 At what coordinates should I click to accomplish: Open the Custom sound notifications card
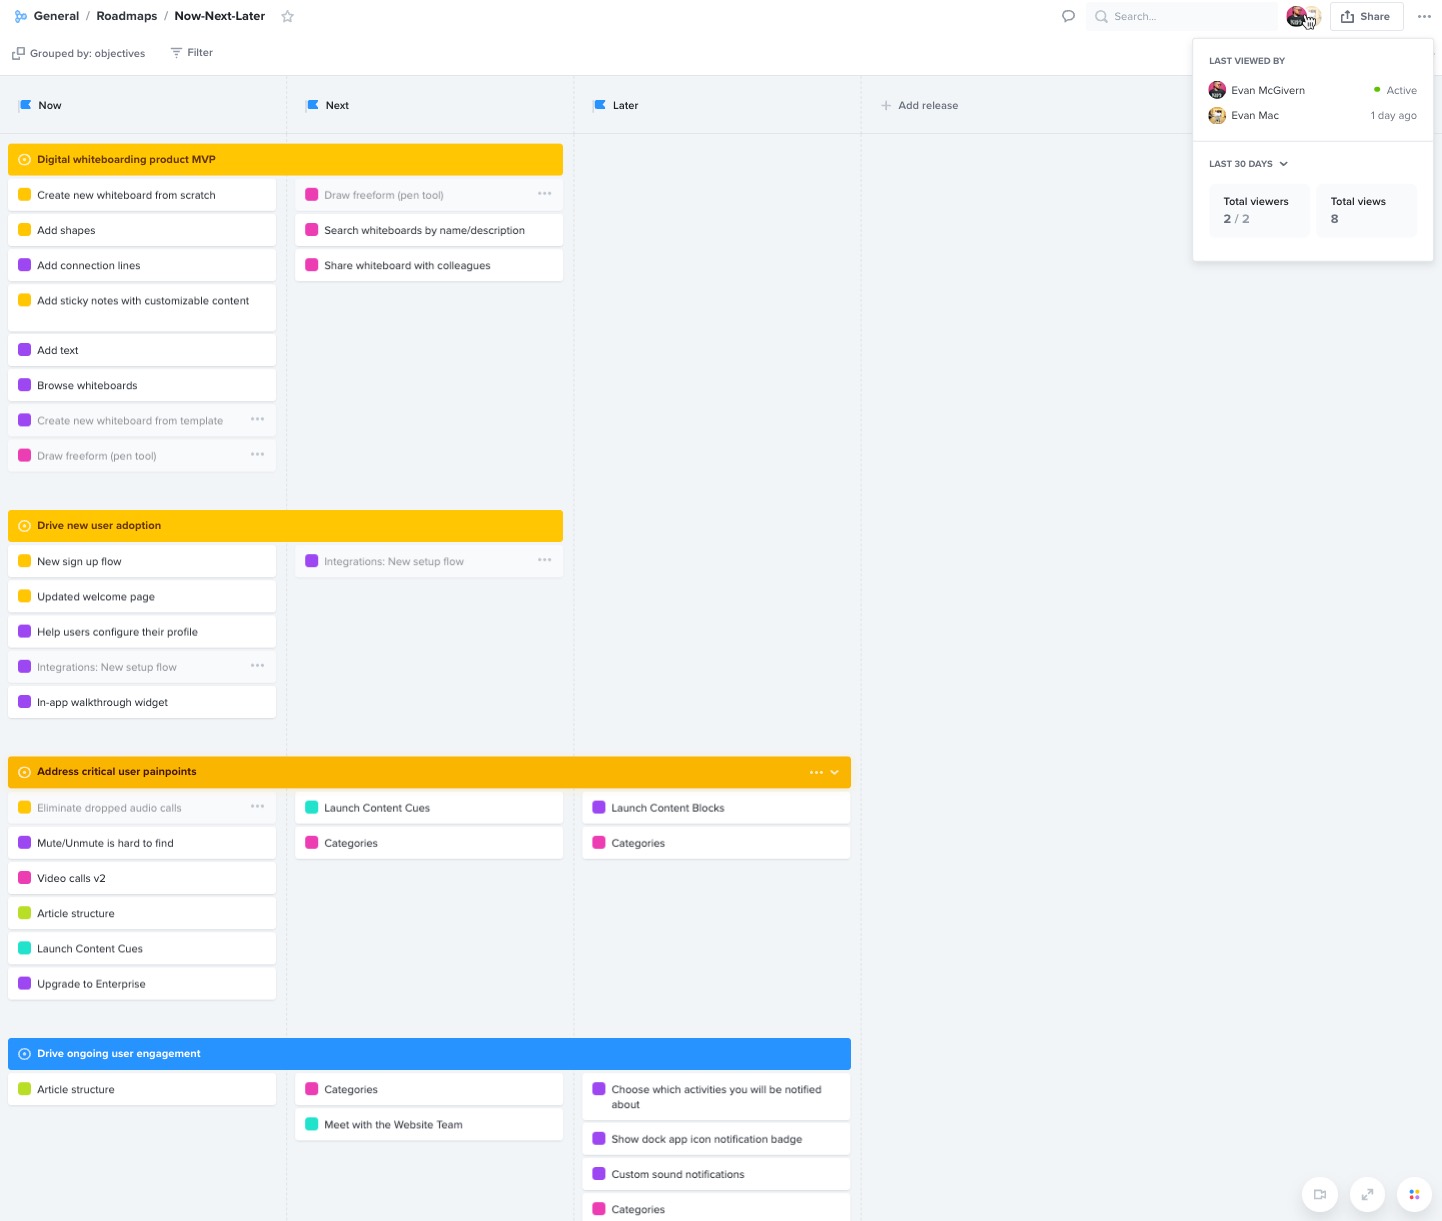(x=716, y=1174)
